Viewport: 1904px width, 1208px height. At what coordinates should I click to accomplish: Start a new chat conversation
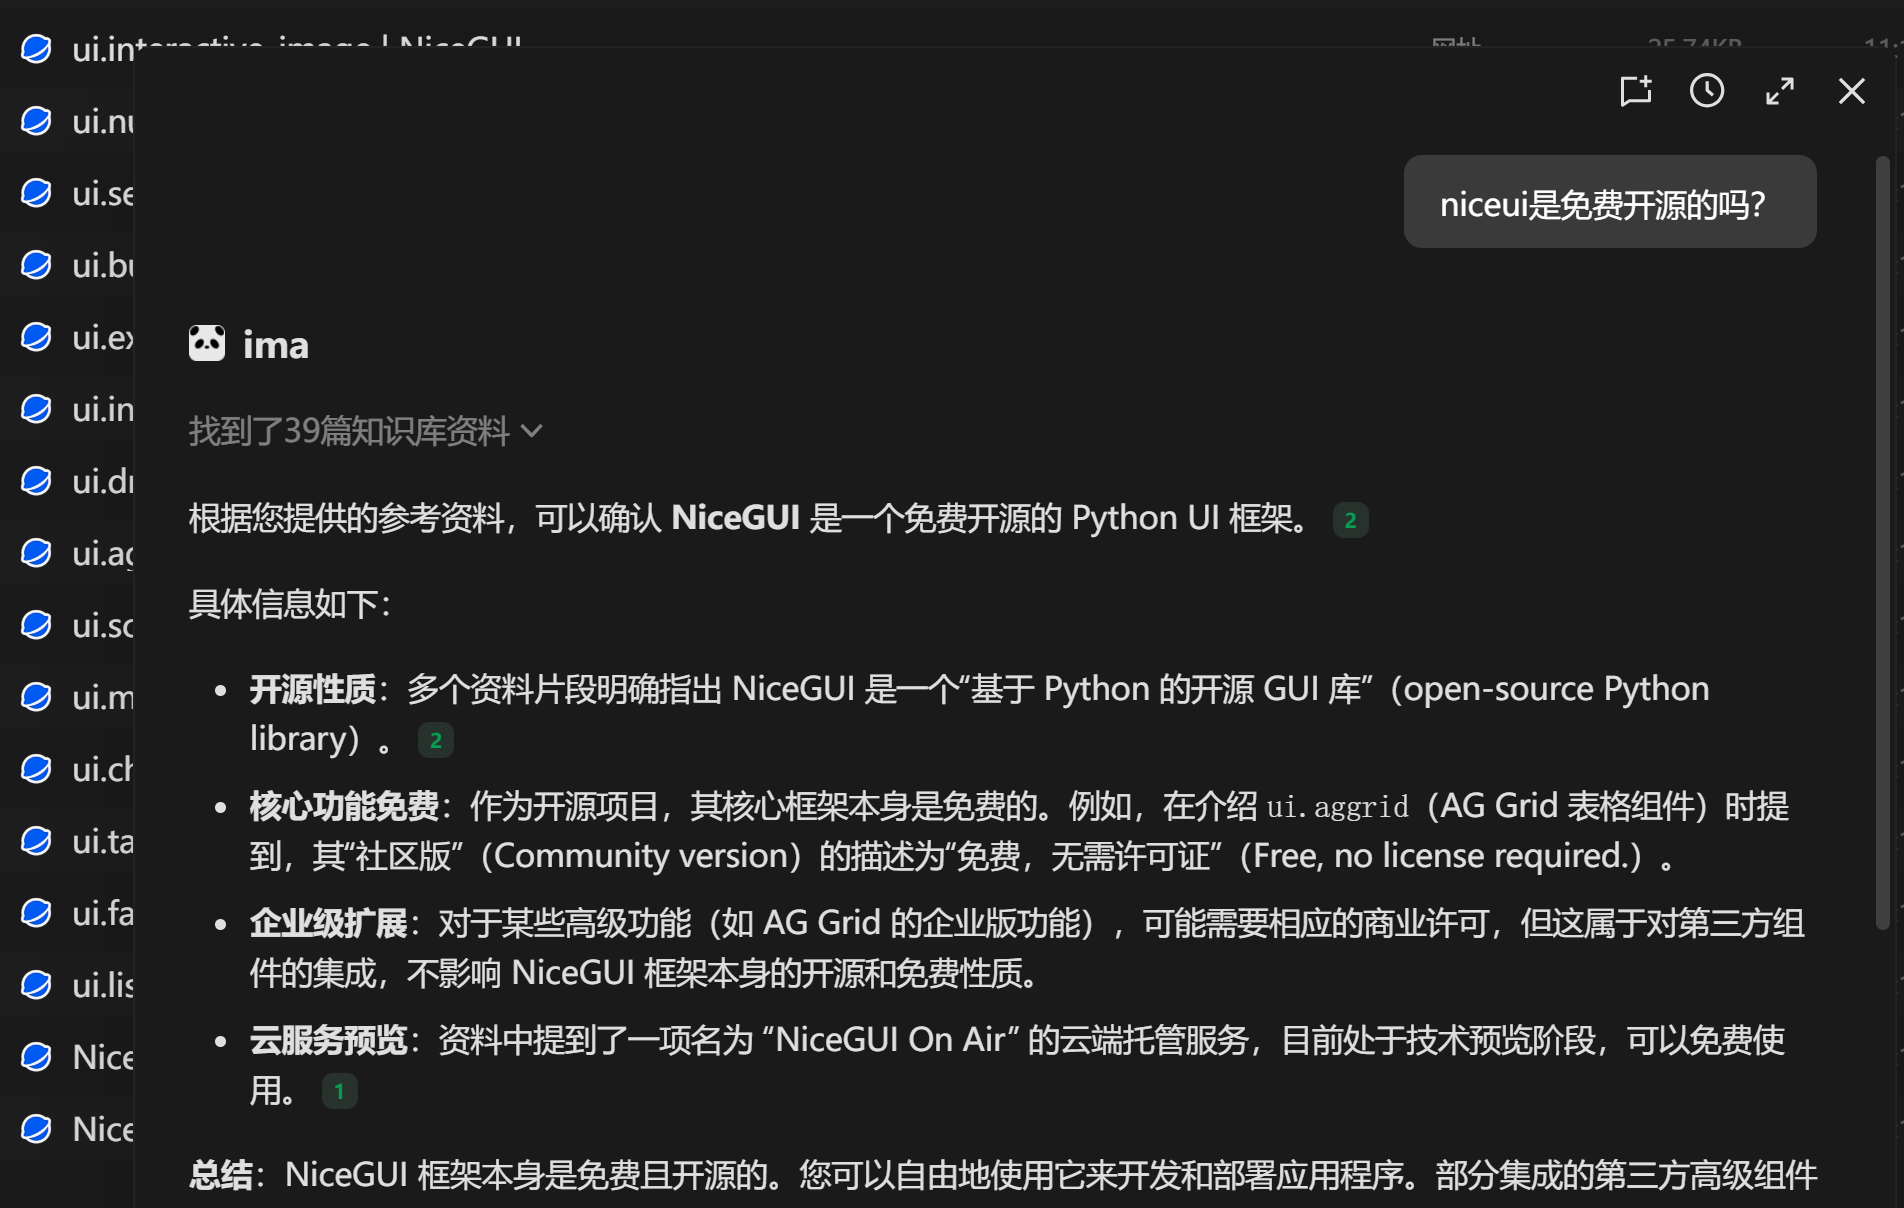pyautogui.click(x=1636, y=91)
